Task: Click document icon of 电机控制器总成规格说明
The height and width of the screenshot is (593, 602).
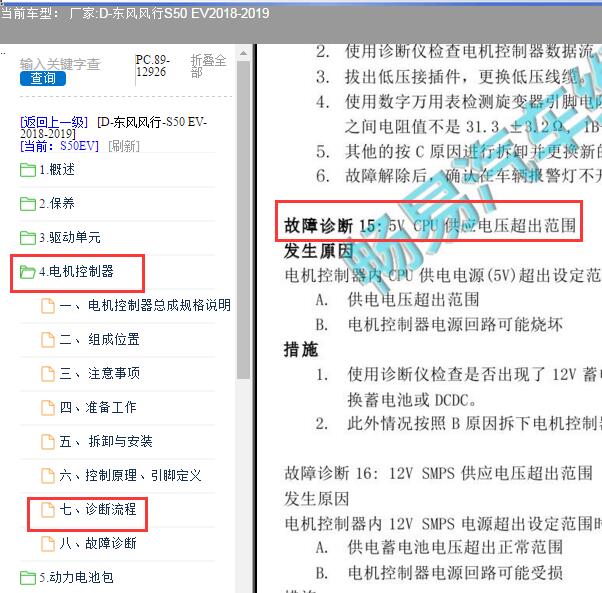Action: click(x=48, y=306)
